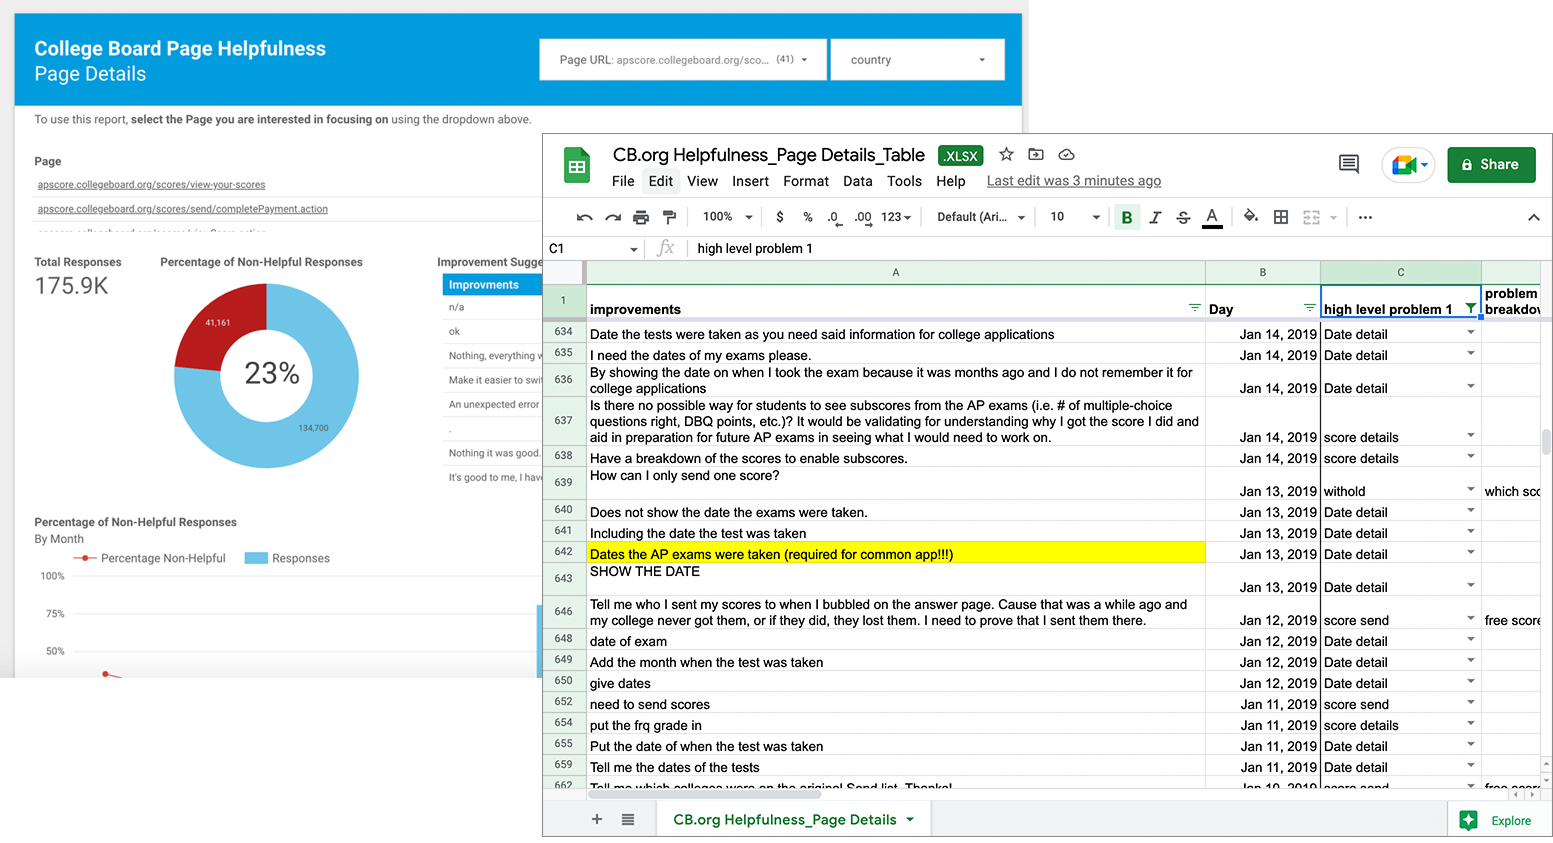The height and width of the screenshot is (843, 1553).
Task: Format as currency with dollar icon
Action: 780,217
